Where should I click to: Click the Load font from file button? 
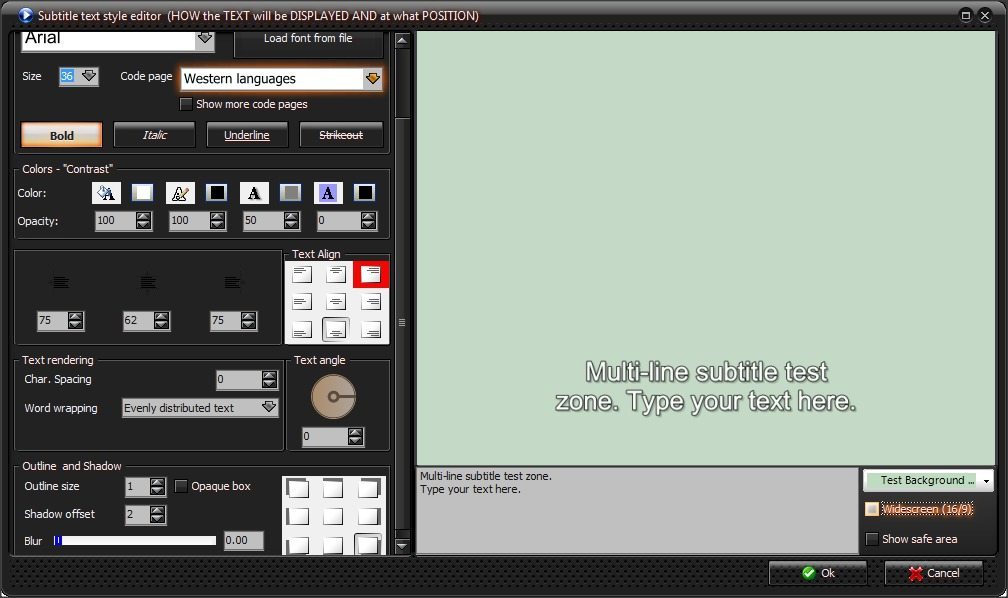pyautogui.click(x=308, y=38)
